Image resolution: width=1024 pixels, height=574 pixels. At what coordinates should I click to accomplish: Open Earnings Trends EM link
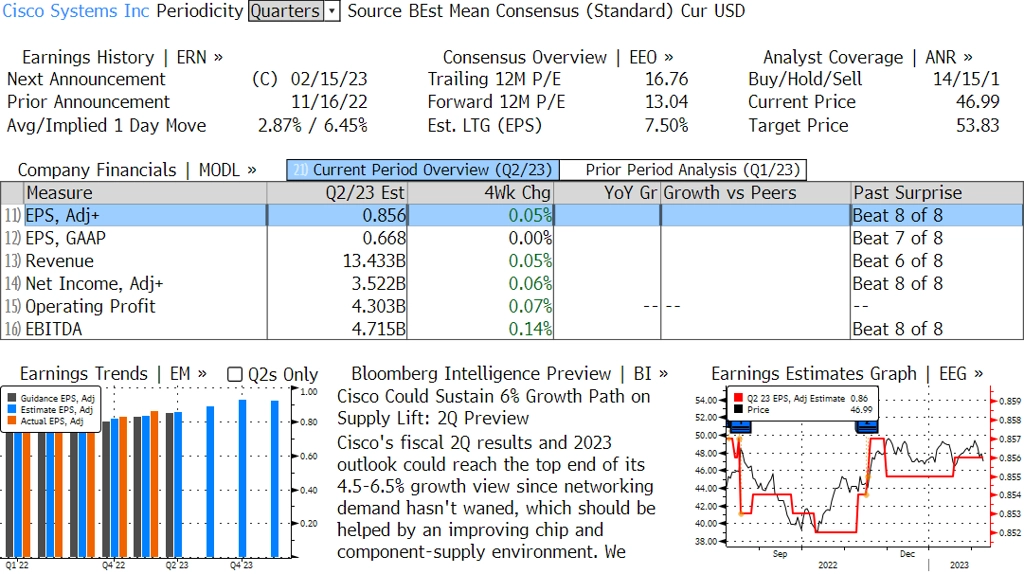[113, 374]
